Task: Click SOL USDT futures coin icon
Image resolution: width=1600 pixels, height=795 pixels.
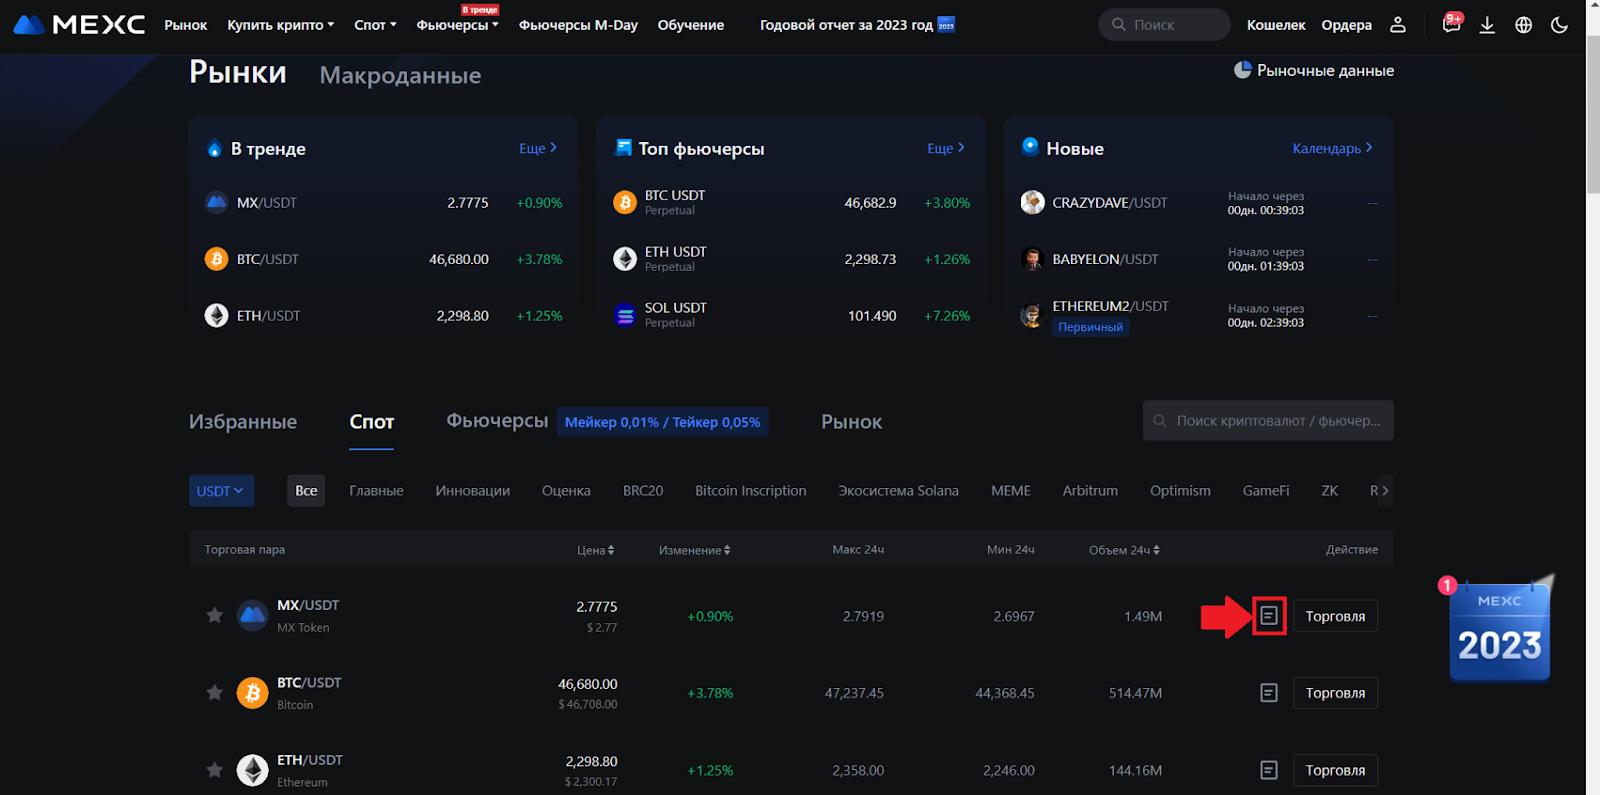Action: click(x=625, y=316)
